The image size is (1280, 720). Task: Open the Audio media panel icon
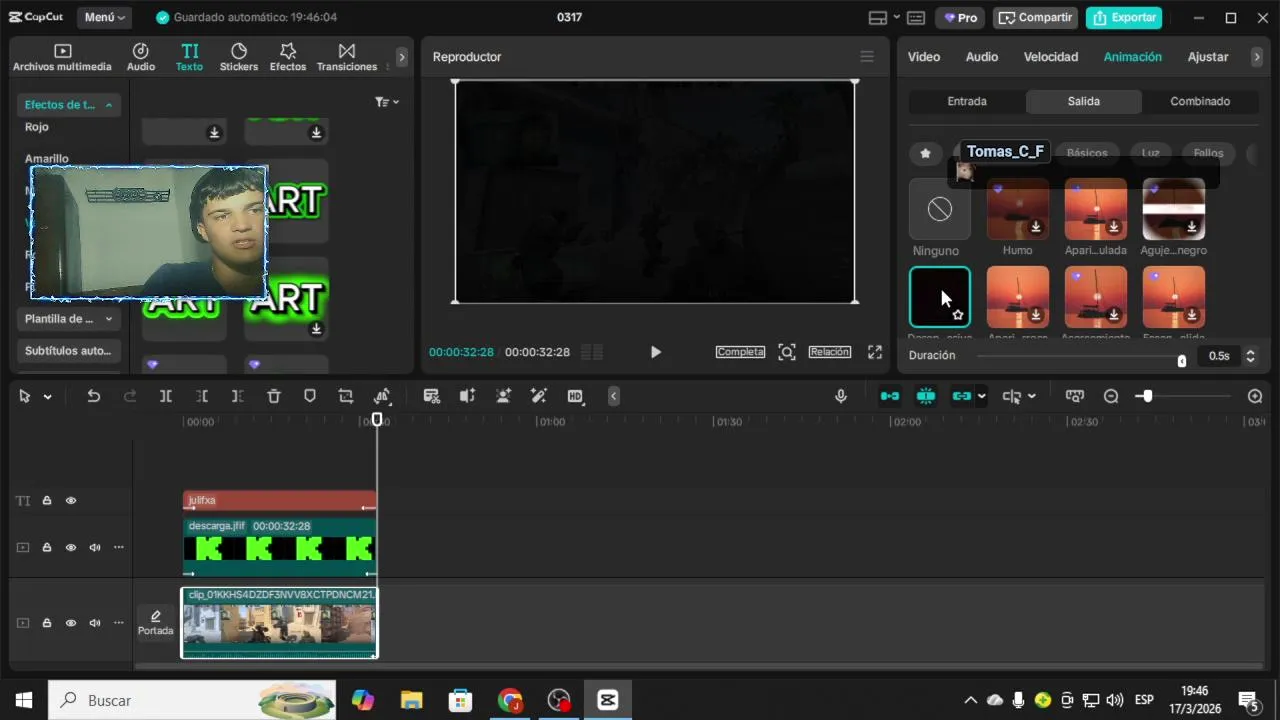tap(141, 58)
